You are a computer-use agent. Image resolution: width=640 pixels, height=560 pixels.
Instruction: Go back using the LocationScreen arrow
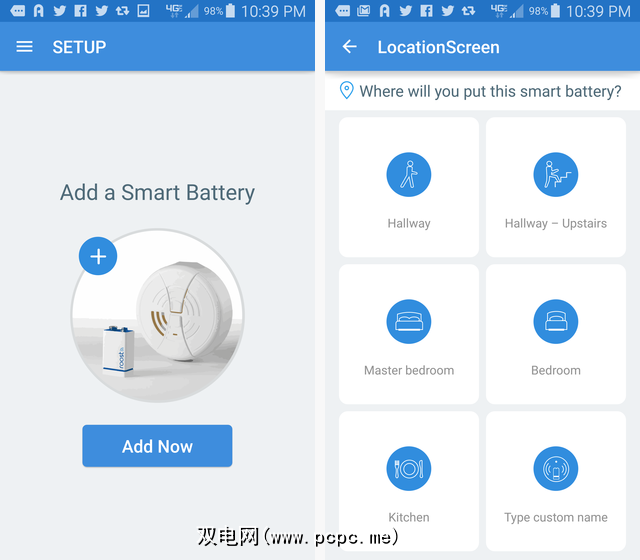[349, 47]
